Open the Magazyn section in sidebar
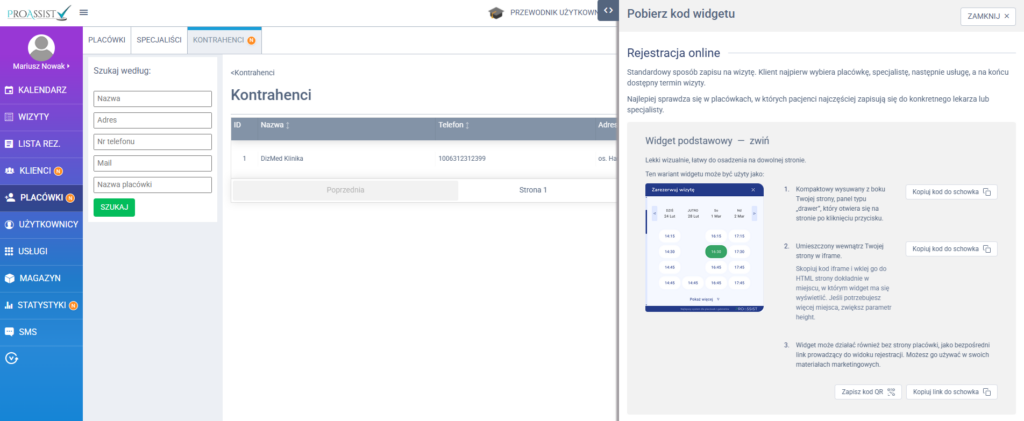This screenshot has width=1024, height=421. 40,277
